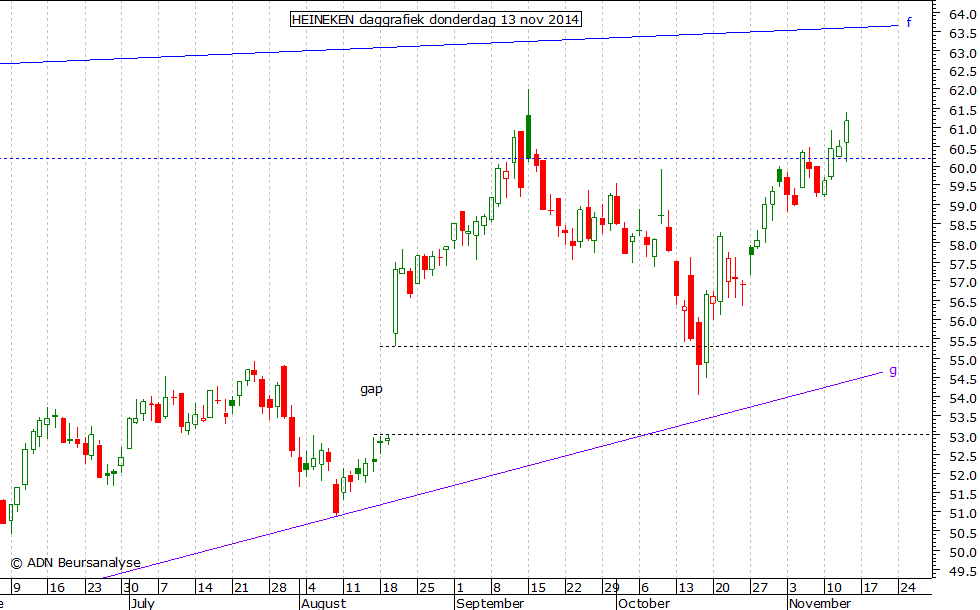Select the date label 7 on the time axis

[x=164, y=588]
